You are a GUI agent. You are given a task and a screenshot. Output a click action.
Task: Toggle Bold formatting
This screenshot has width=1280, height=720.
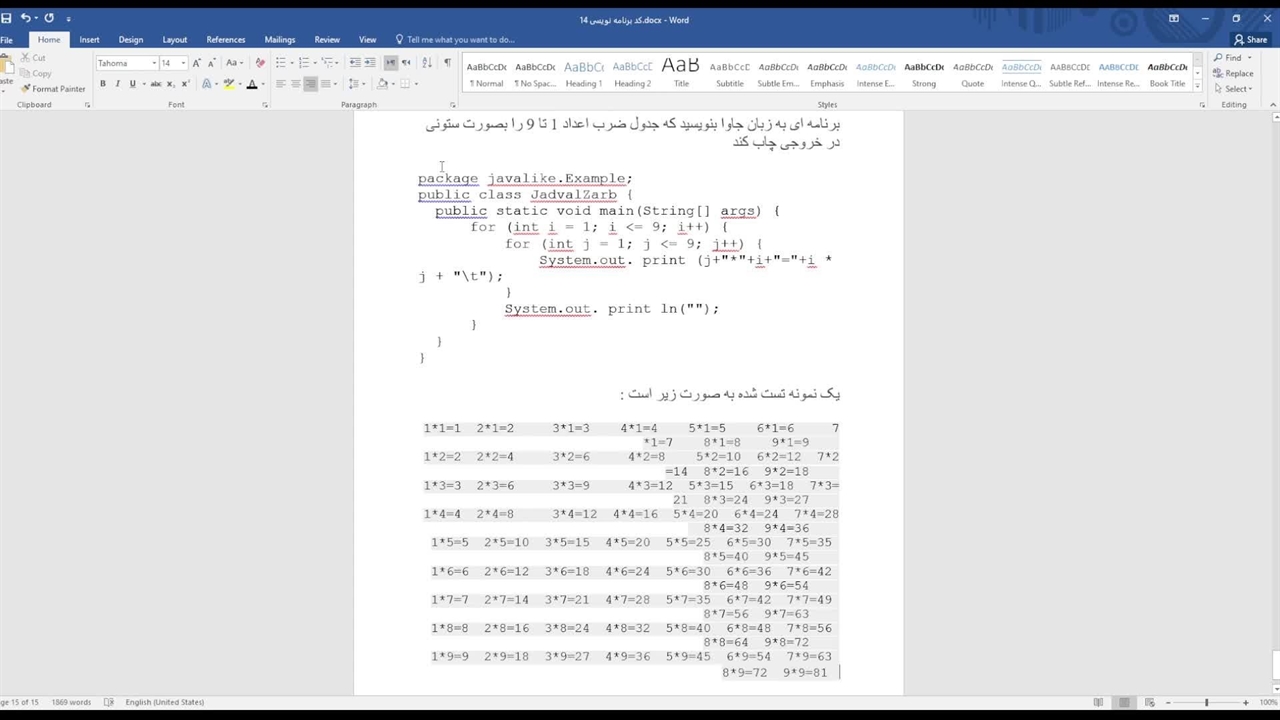click(x=102, y=84)
